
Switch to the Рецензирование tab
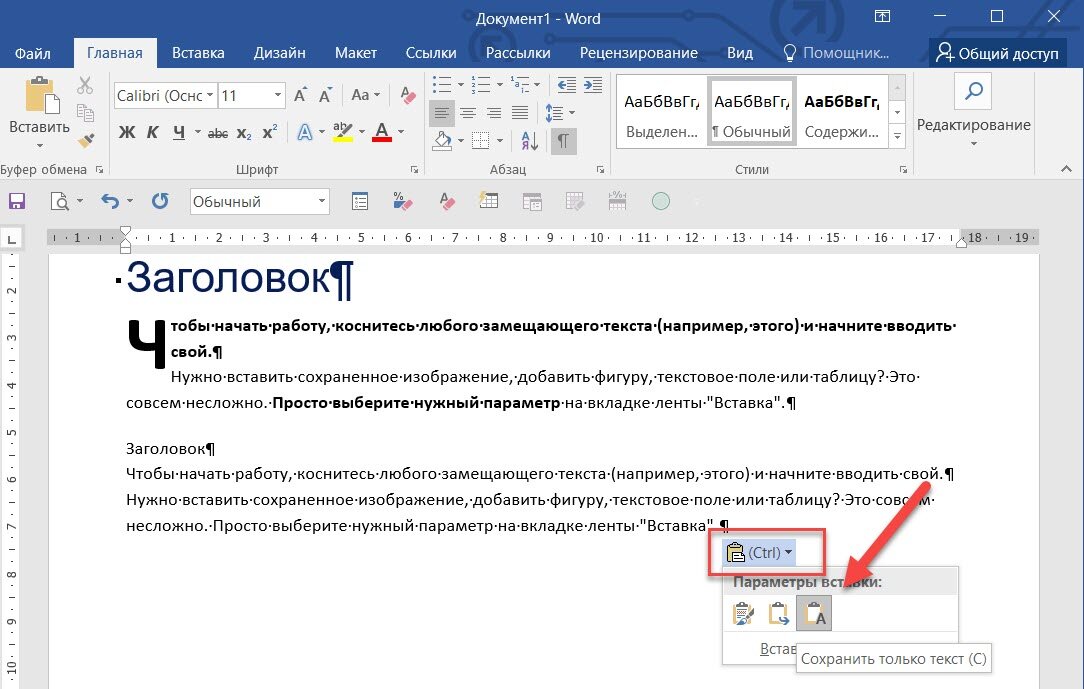tap(639, 53)
